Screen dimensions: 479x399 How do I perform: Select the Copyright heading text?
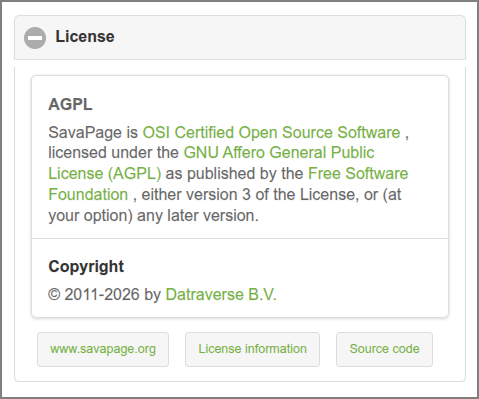click(86, 266)
